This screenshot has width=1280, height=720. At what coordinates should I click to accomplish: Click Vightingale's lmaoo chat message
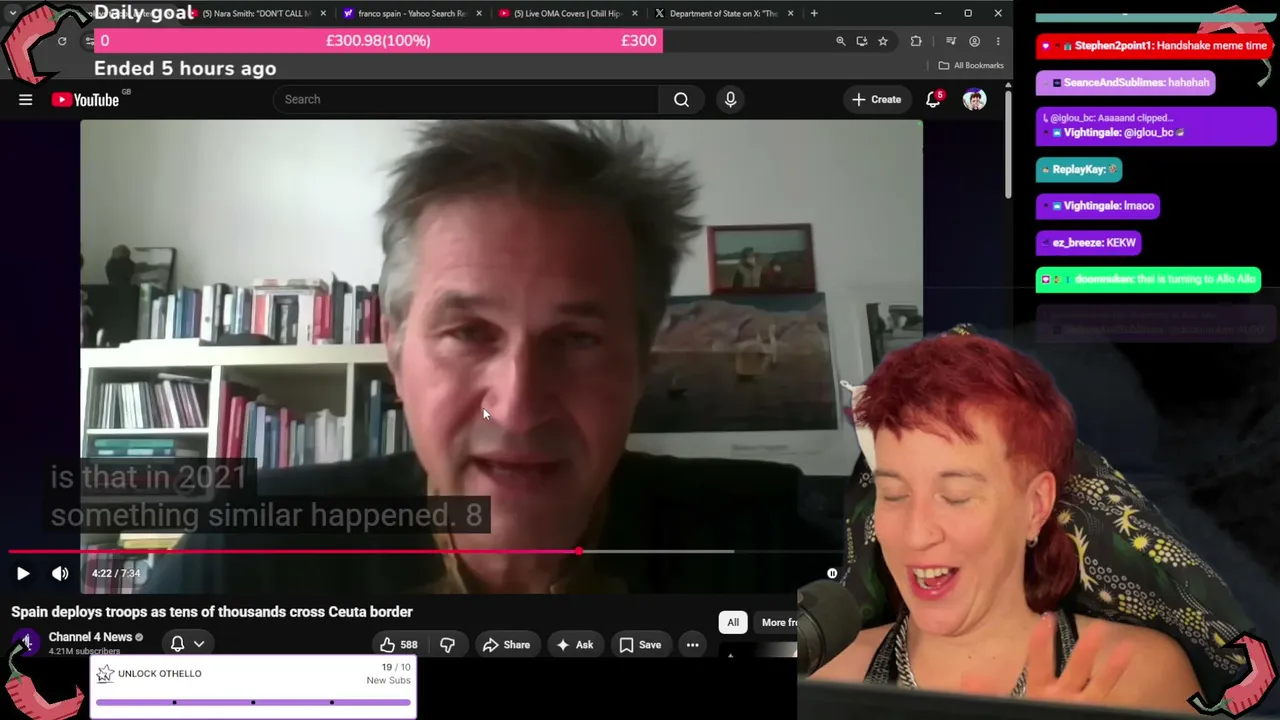coord(1098,206)
